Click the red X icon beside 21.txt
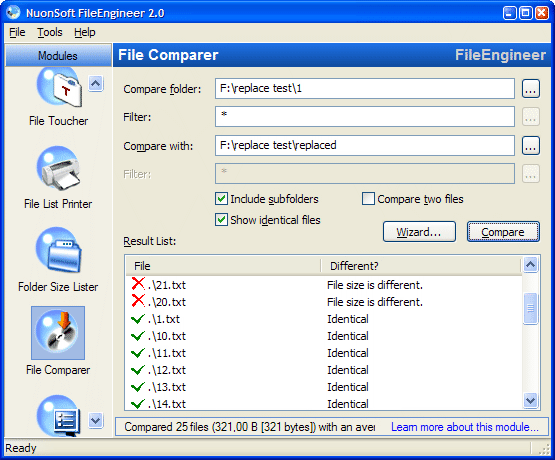The image size is (555, 460). (x=138, y=284)
